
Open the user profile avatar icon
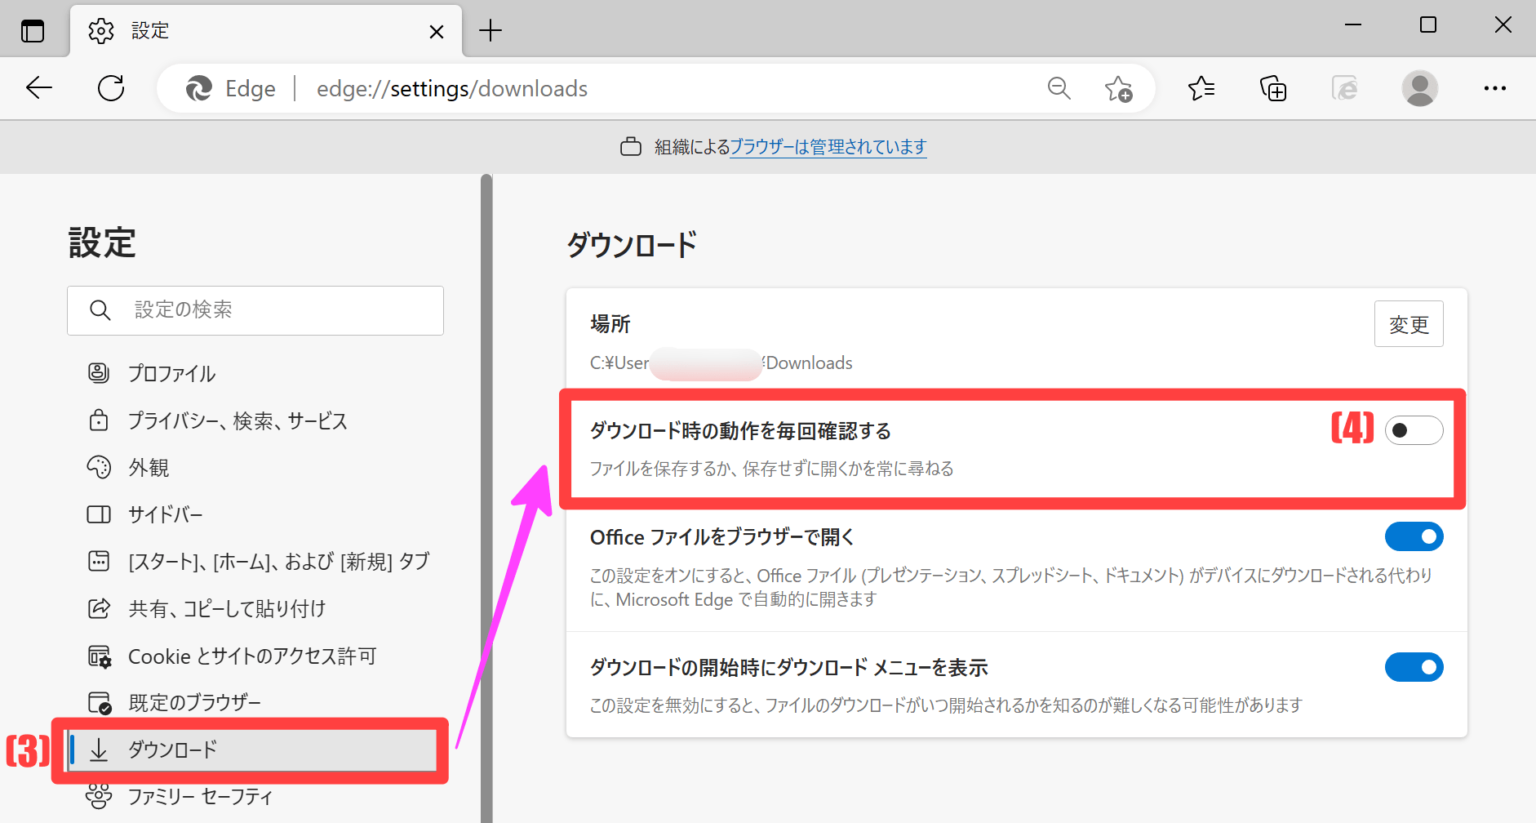click(x=1419, y=88)
